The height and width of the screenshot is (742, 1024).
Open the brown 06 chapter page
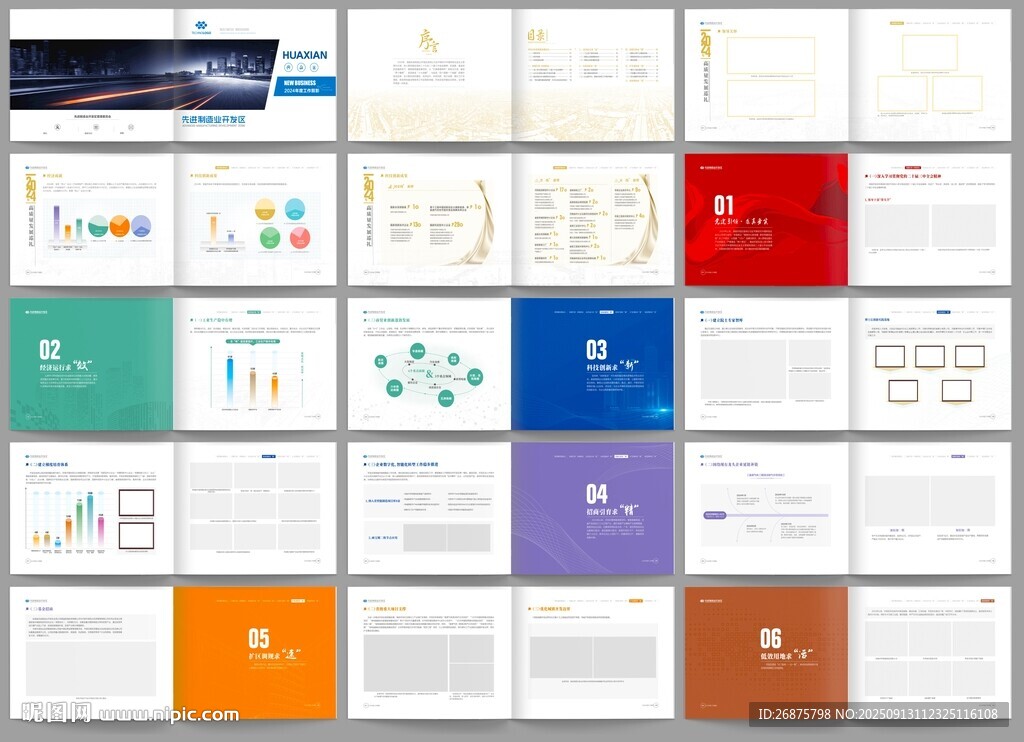[766, 653]
